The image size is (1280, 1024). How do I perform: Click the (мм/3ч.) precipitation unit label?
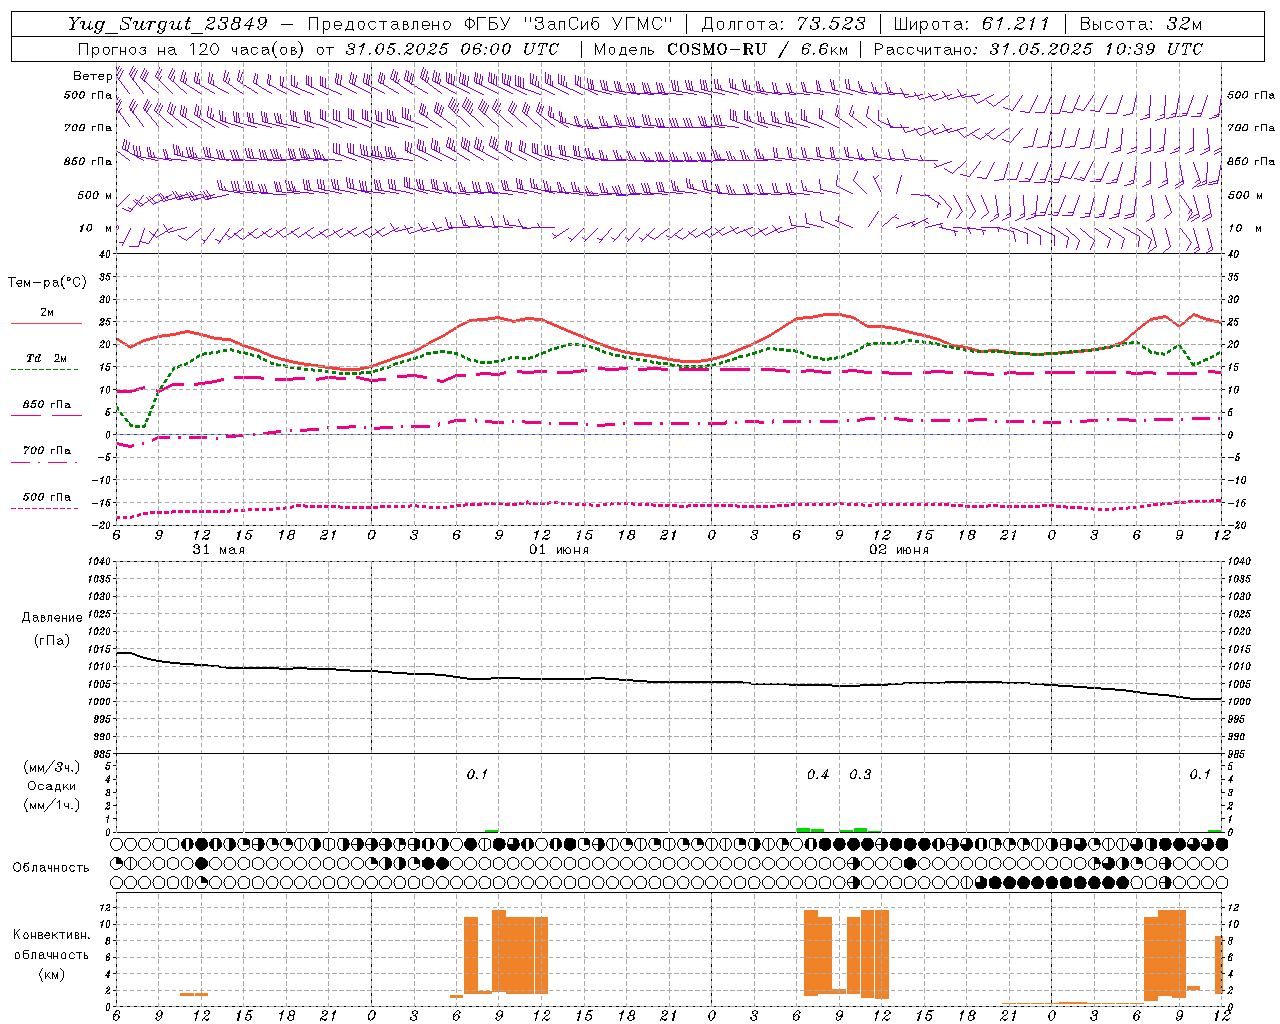tap(52, 768)
